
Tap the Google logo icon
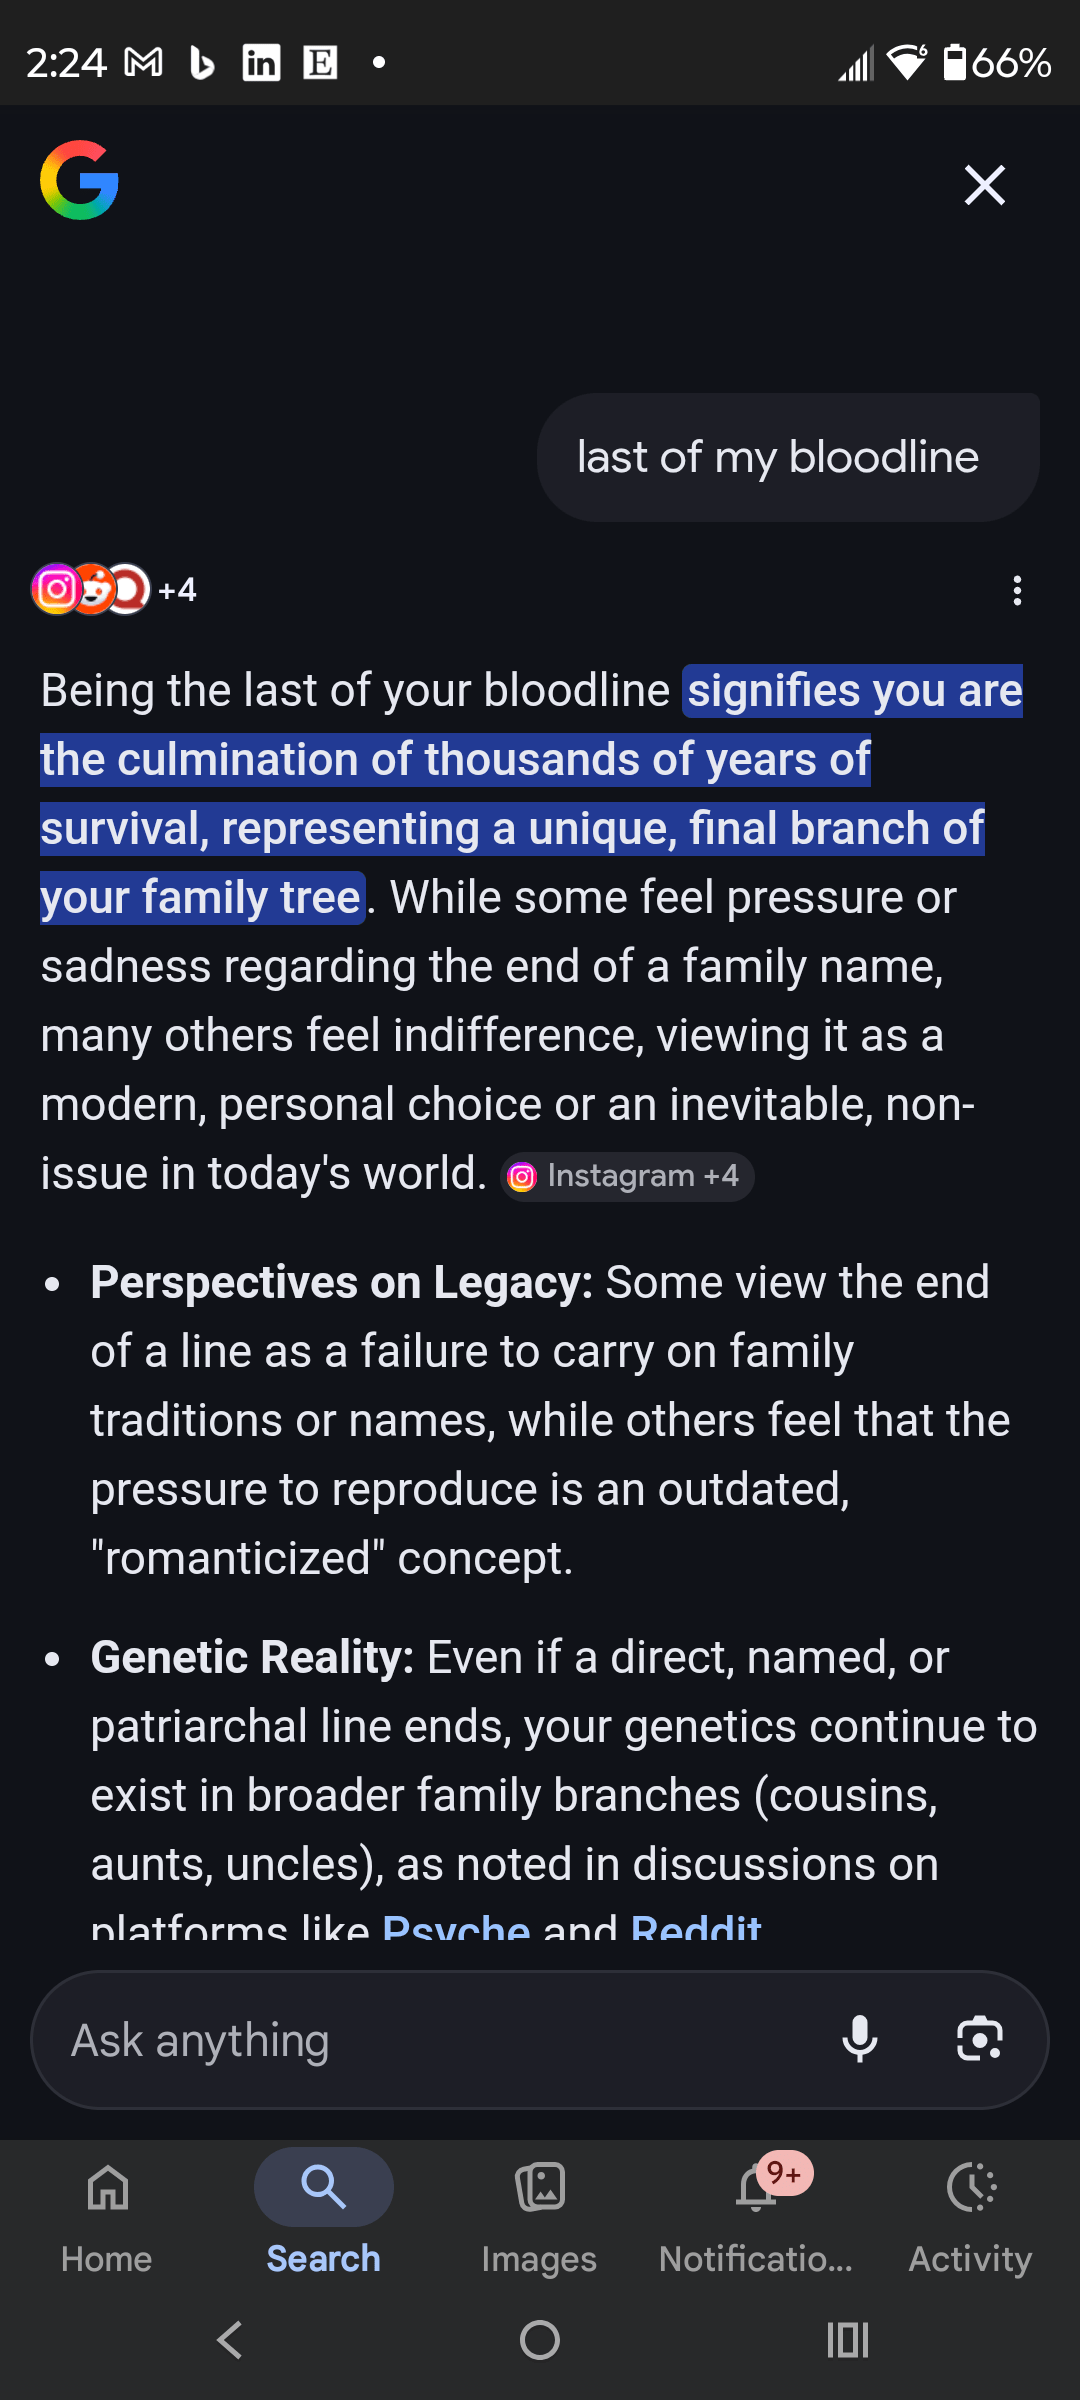point(79,181)
